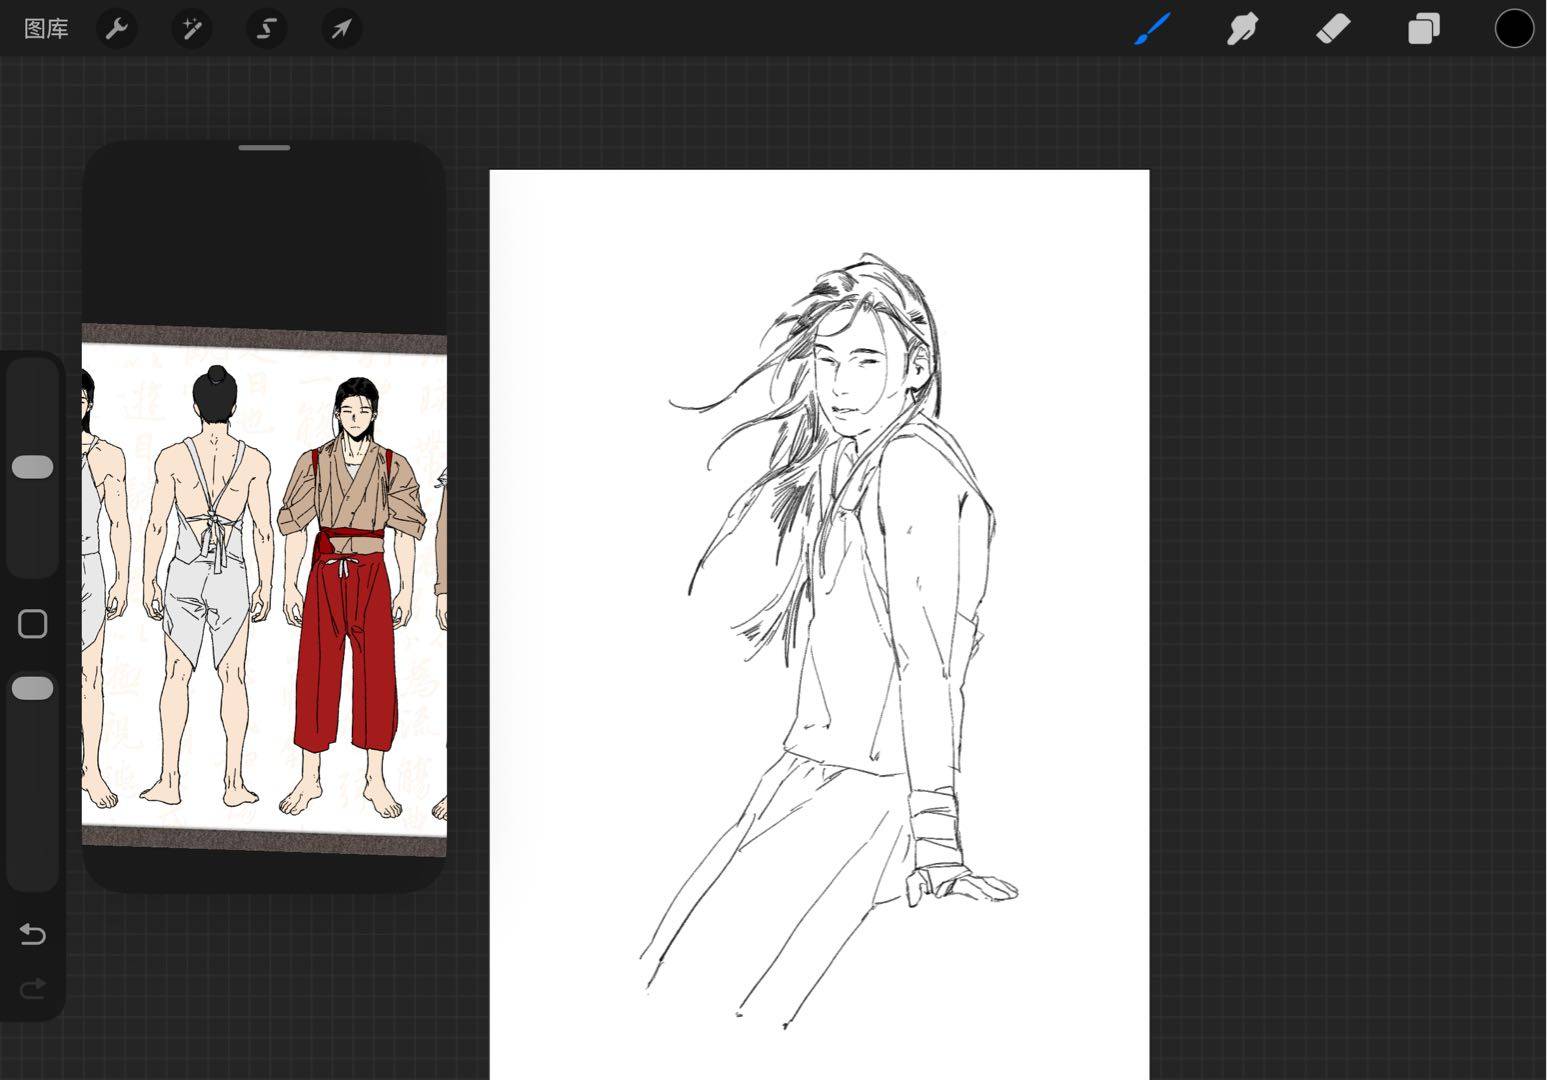
Task: Open the Actions wrench menu
Action: (x=117, y=29)
